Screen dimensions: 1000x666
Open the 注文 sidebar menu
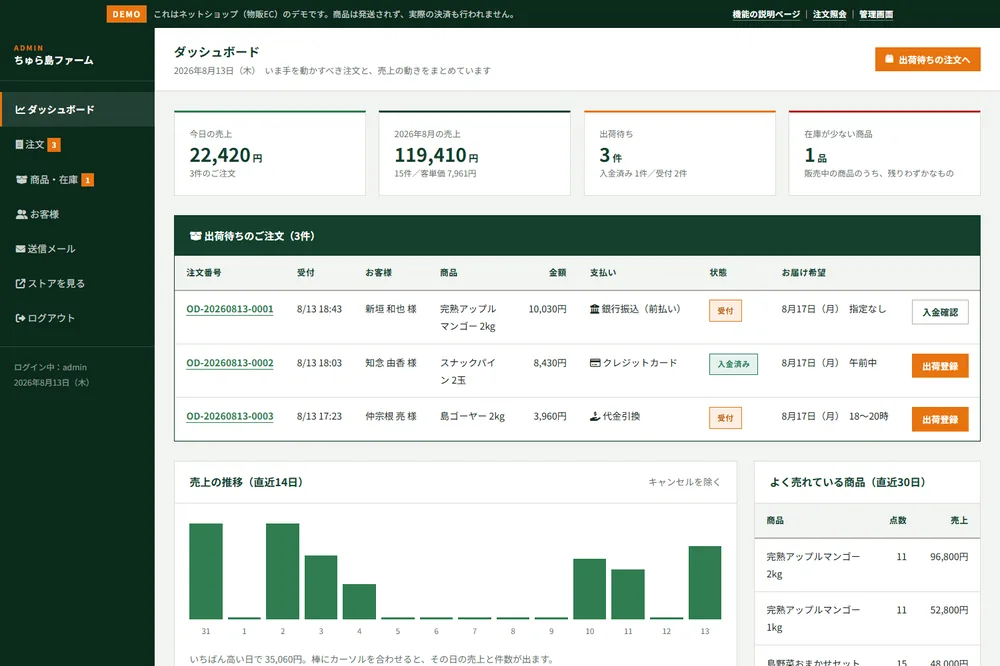point(77,145)
